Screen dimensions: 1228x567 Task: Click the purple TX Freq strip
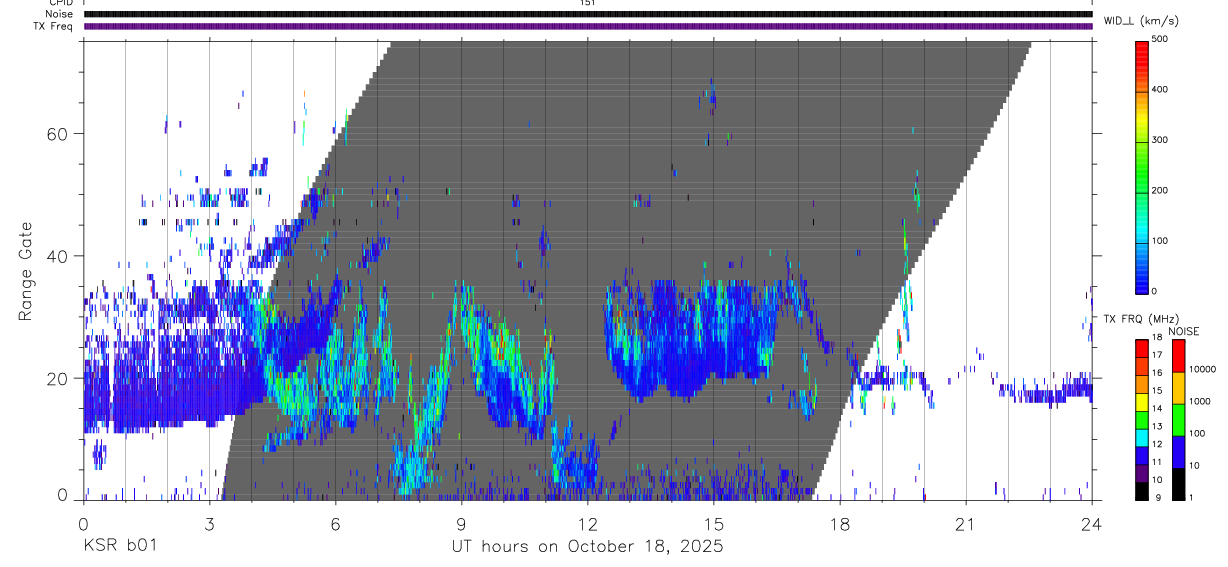587,26
